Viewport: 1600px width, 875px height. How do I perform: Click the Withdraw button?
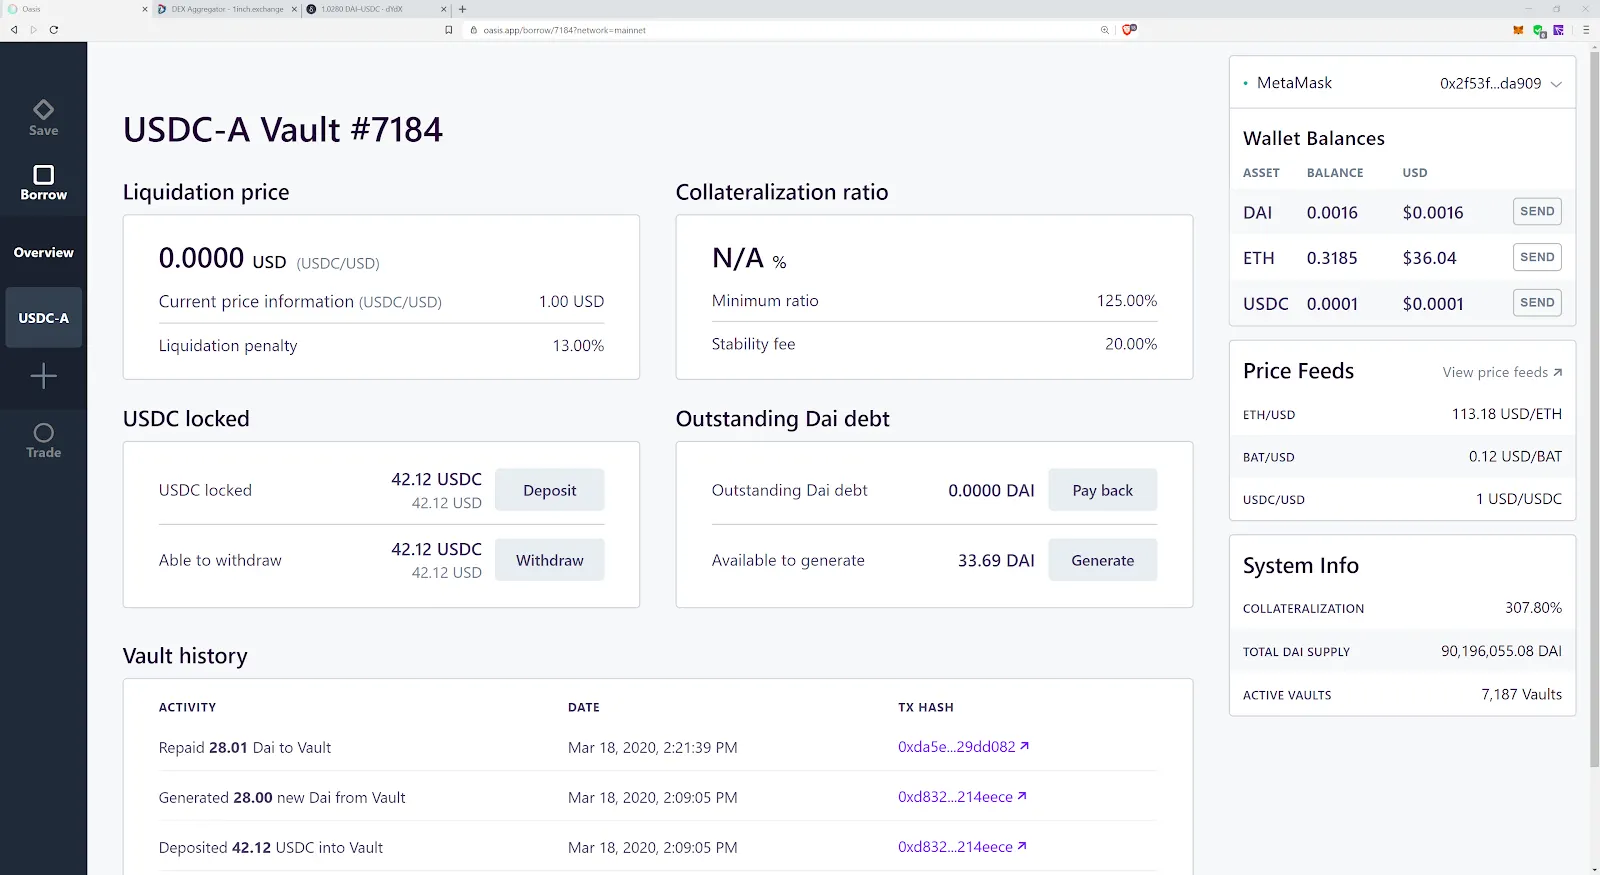point(549,560)
